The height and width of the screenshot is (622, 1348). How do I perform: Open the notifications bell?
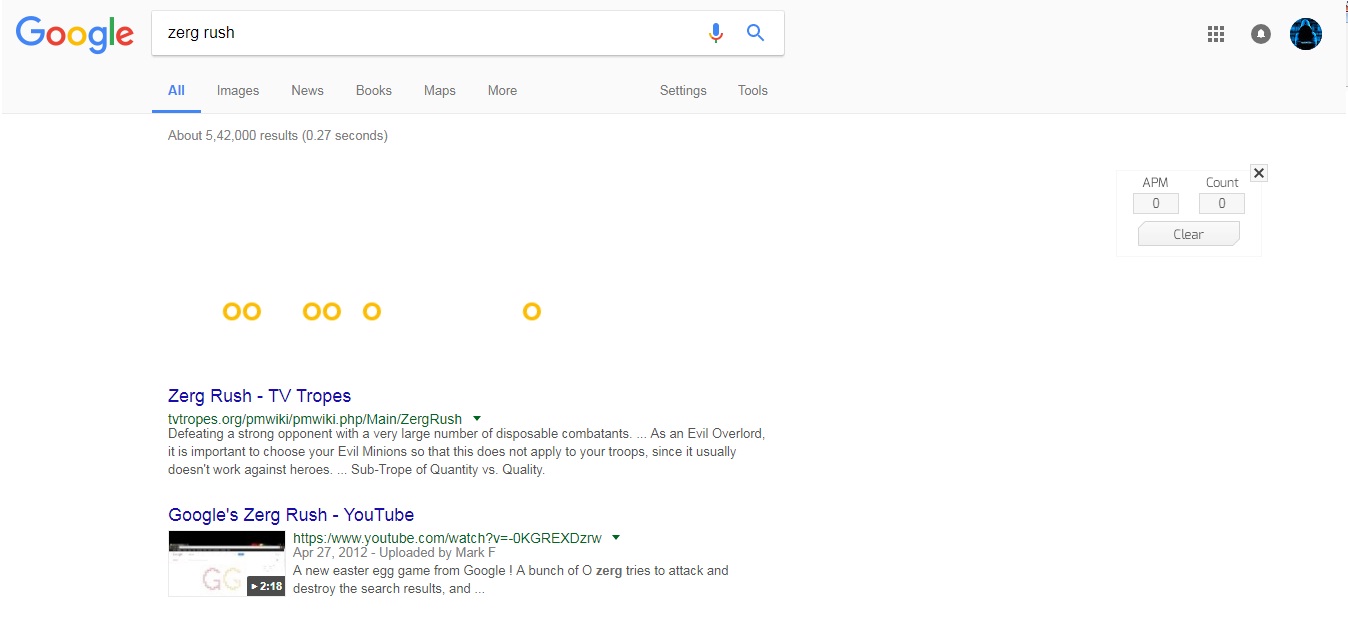[1261, 34]
